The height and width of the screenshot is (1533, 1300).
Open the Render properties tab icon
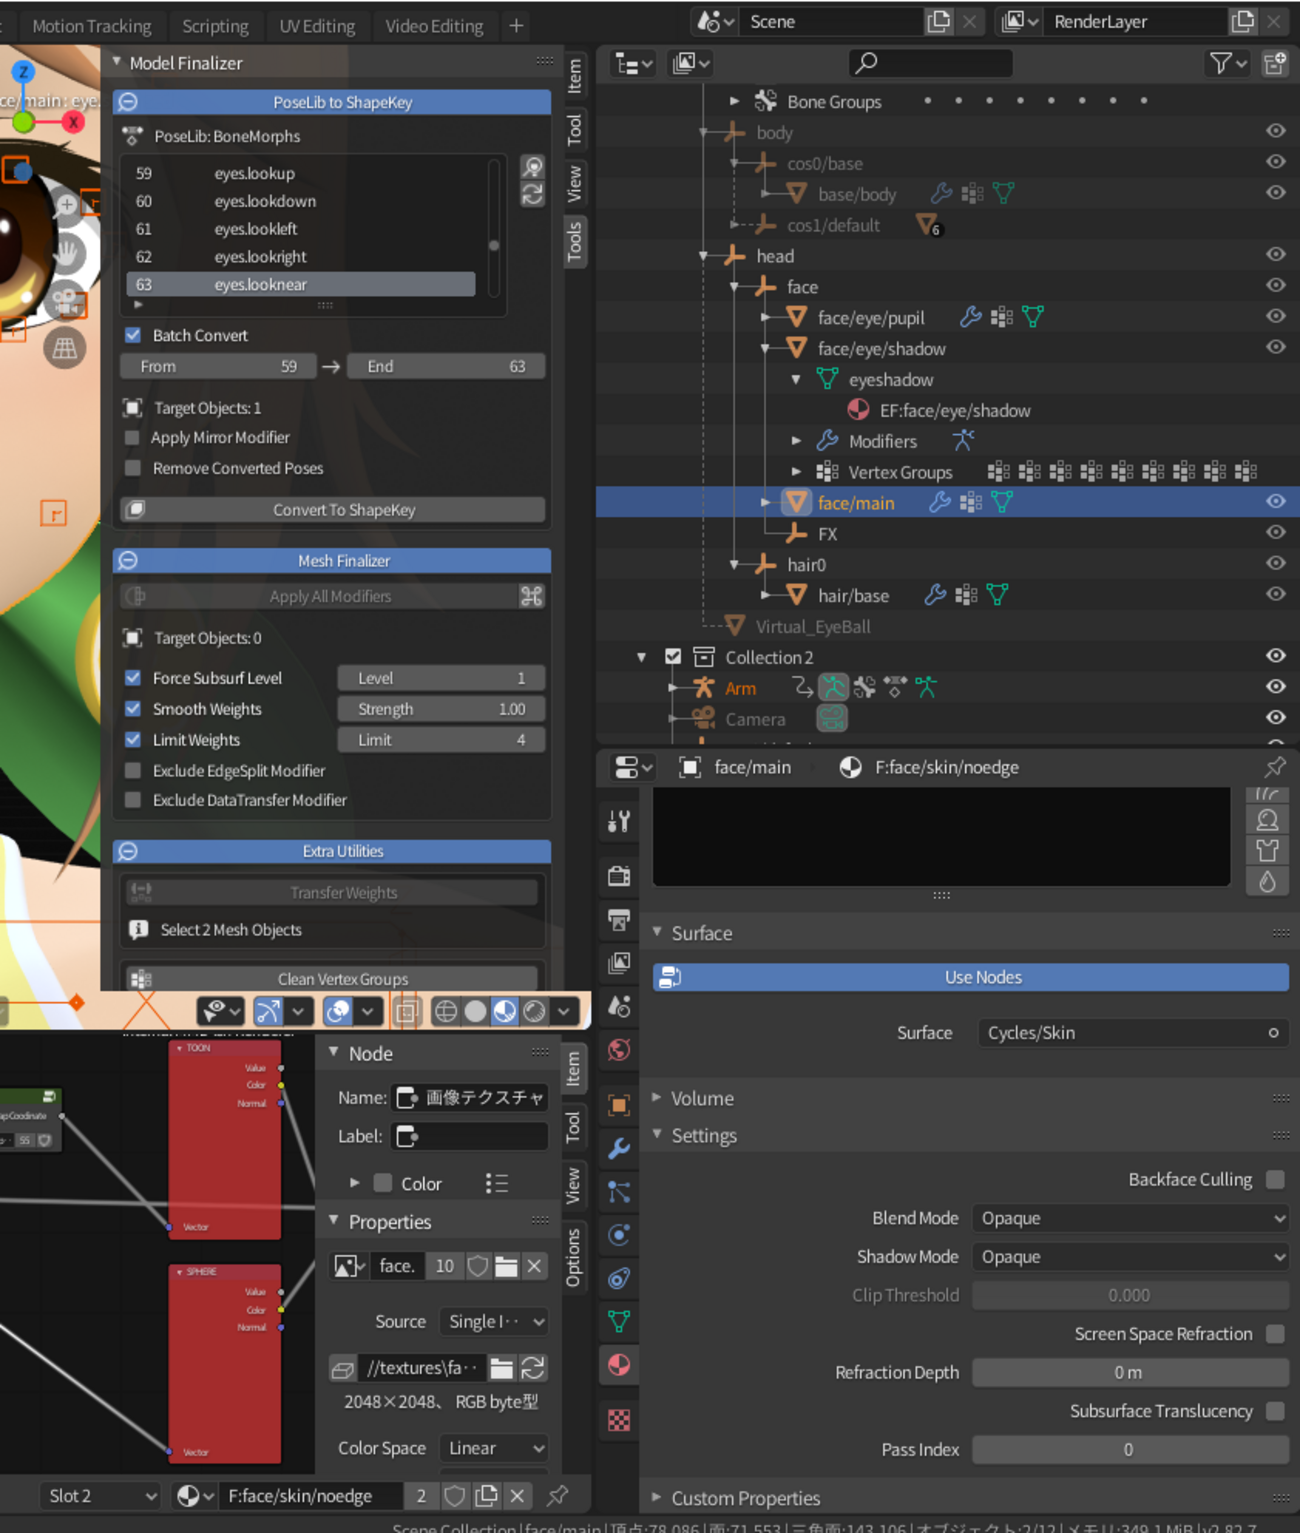tap(619, 876)
